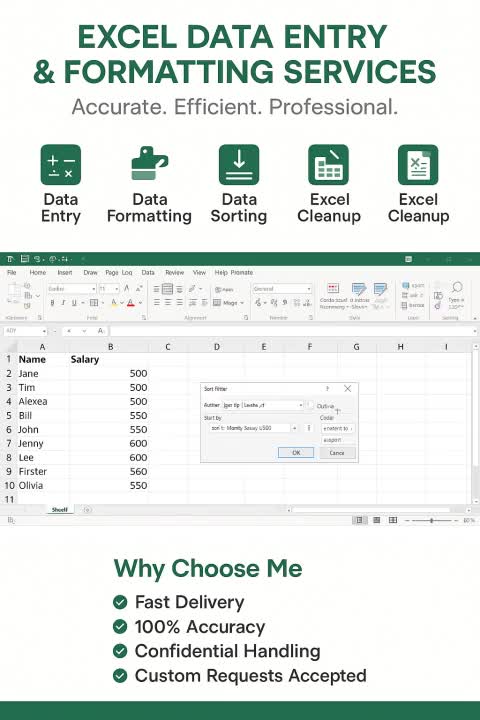
Task: Click the Save icon in title bar
Action: 25,259
